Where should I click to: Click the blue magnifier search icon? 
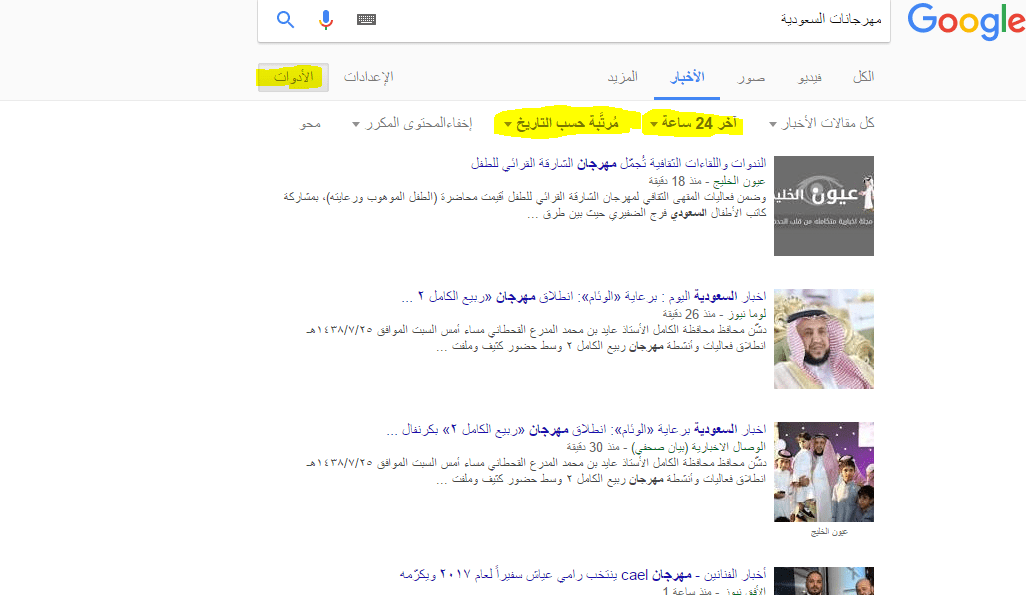pyautogui.click(x=285, y=20)
